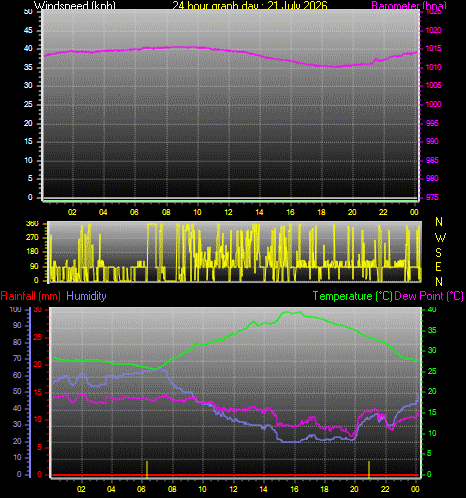The height and width of the screenshot is (498, 466).
Task: Click the yellow marker near hour 06
Action: pyautogui.click(x=147, y=469)
